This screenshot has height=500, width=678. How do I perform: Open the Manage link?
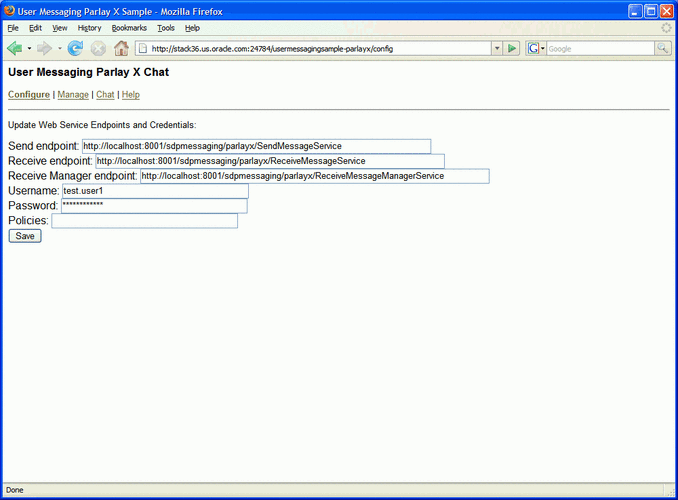pos(73,95)
